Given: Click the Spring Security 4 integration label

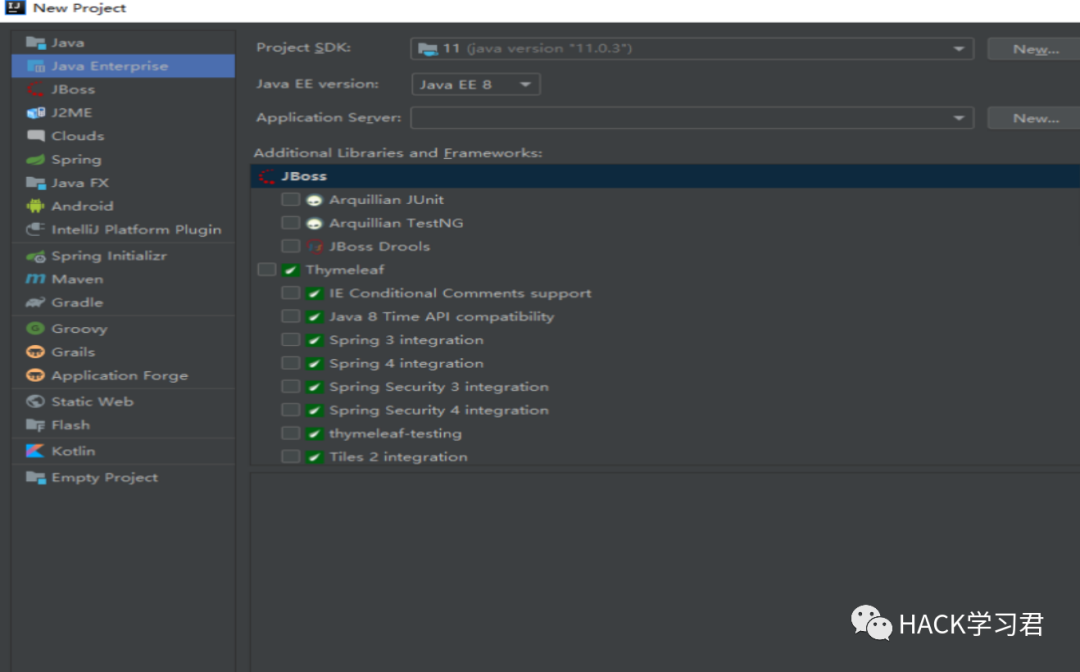Looking at the screenshot, I should pyautogui.click(x=439, y=410).
